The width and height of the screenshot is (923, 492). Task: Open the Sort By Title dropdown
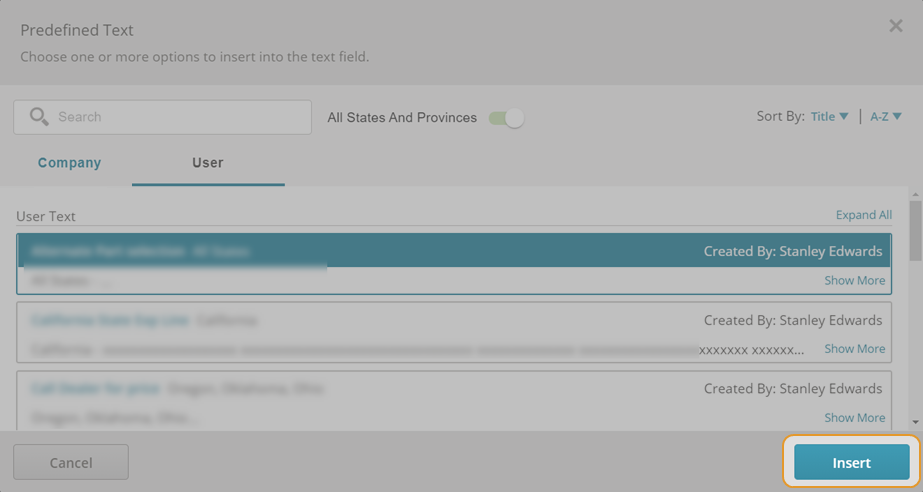[829, 117]
